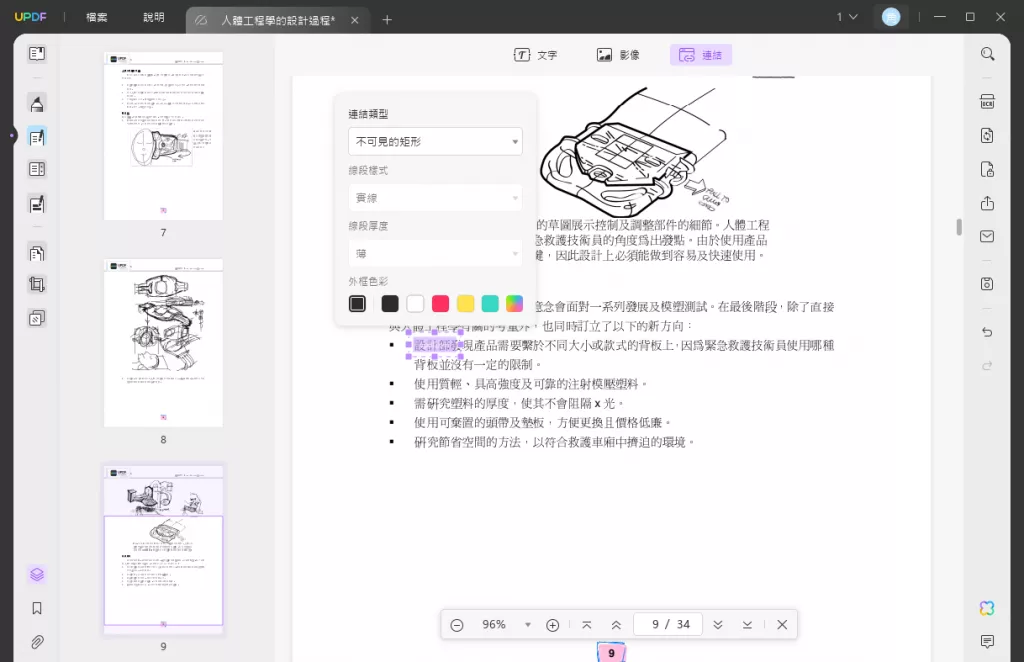Send the file by email icon
This screenshot has width=1024, height=662.
coord(987,236)
